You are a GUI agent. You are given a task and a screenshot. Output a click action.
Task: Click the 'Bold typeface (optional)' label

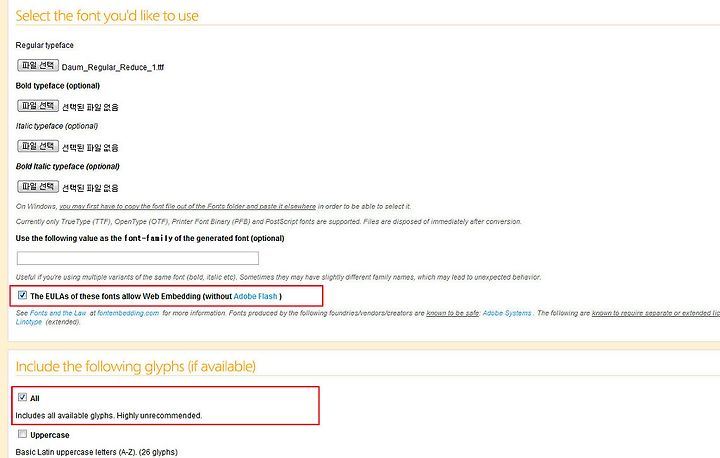pyautogui.click(x=57, y=86)
